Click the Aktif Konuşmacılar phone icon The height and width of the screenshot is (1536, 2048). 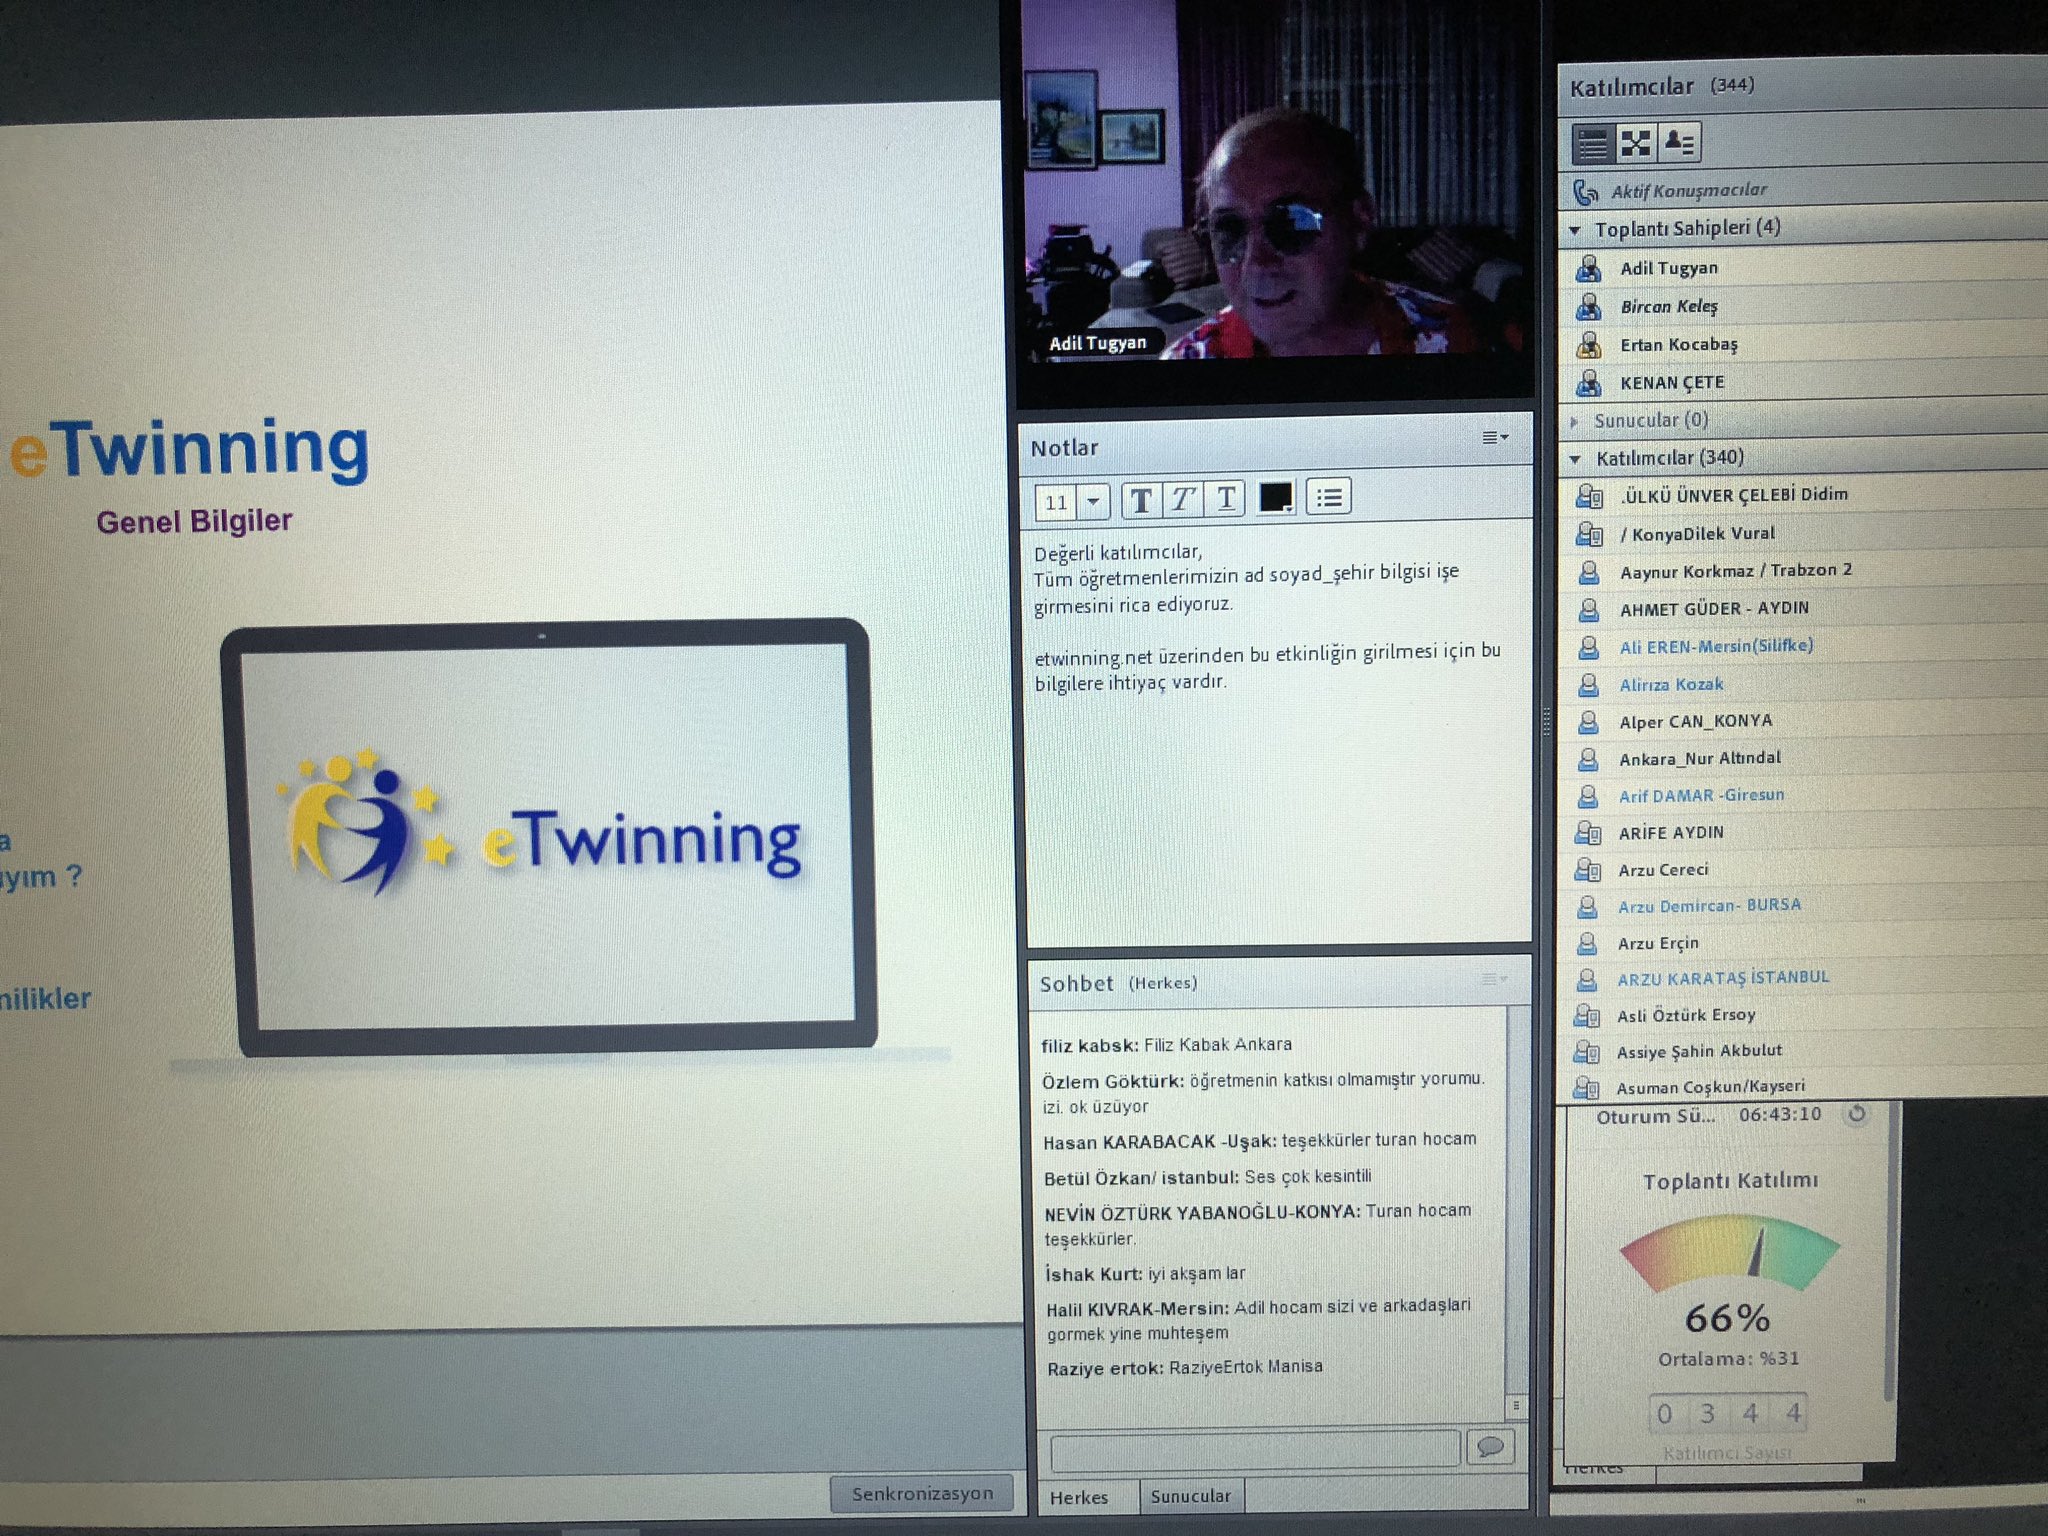(x=1585, y=191)
